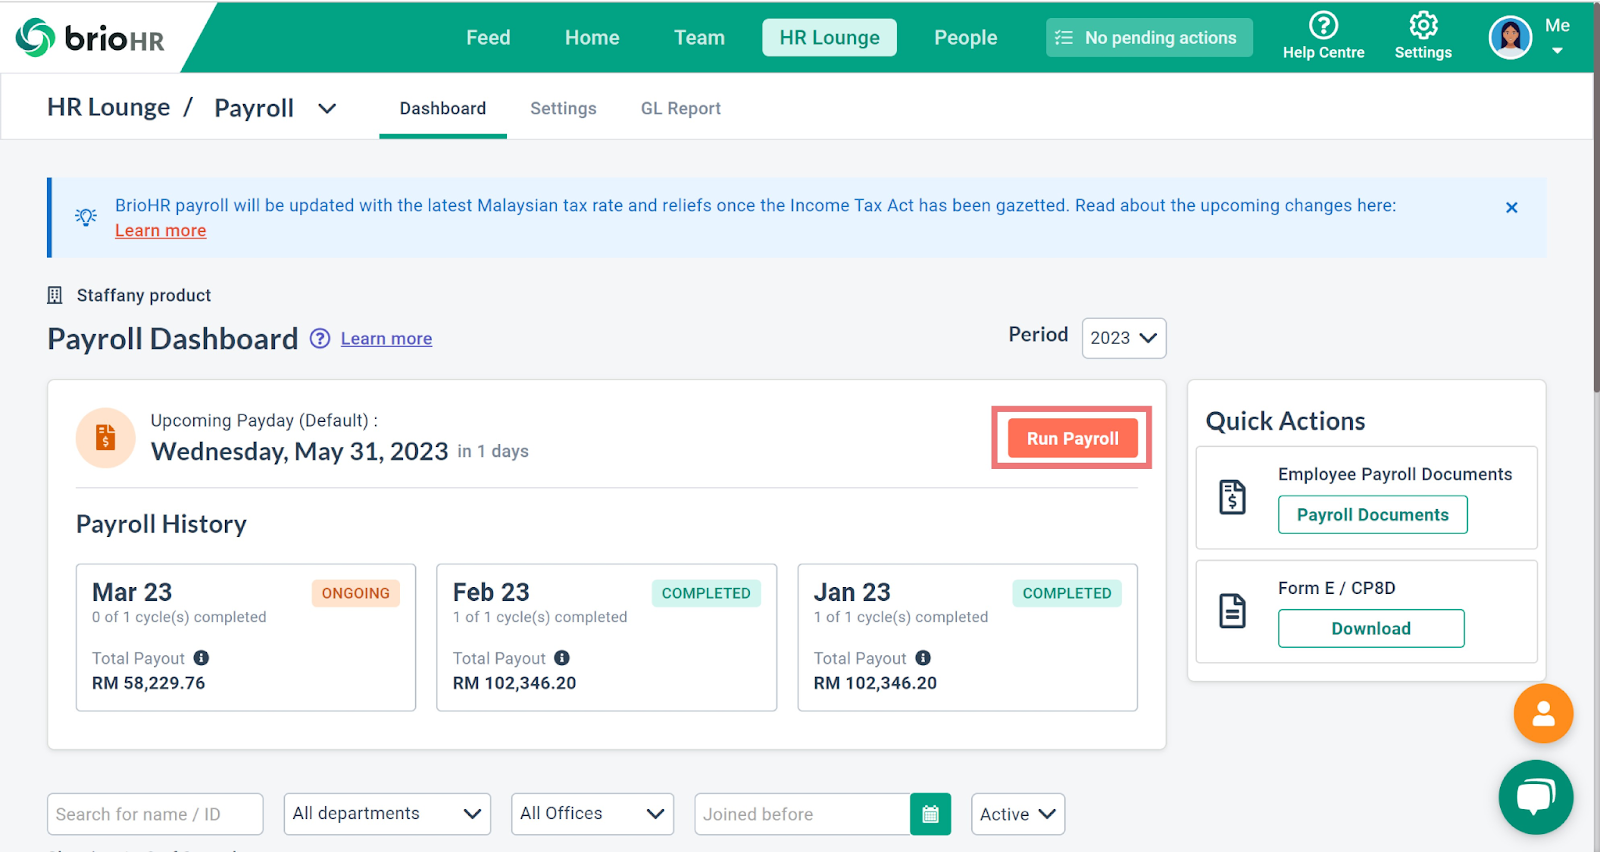
Task: Open the calendar date picker icon
Action: (x=930, y=814)
